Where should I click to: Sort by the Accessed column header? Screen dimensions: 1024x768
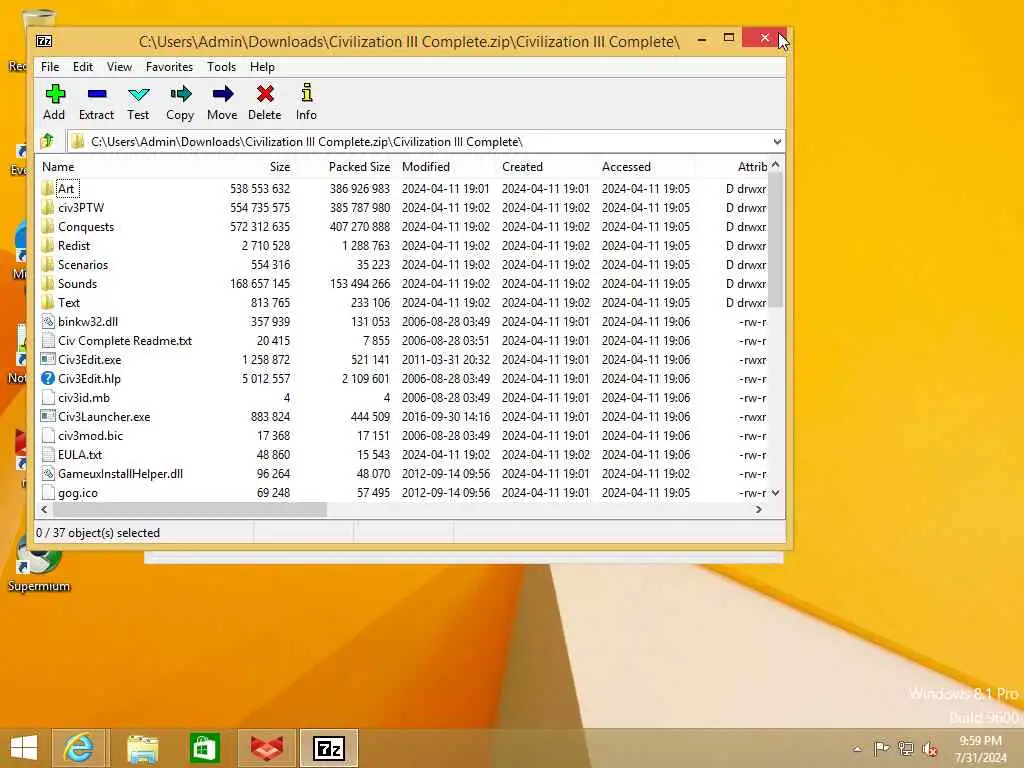coord(626,167)
